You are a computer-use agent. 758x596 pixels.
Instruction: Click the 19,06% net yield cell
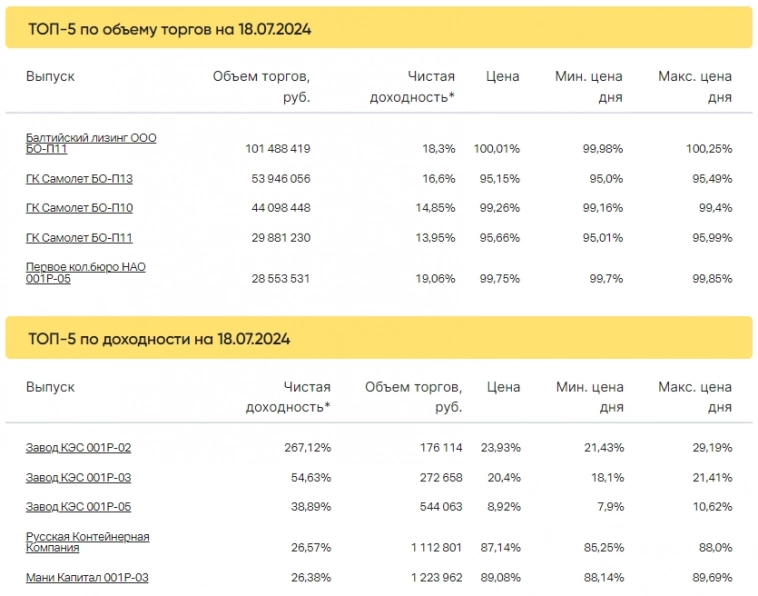435,279
